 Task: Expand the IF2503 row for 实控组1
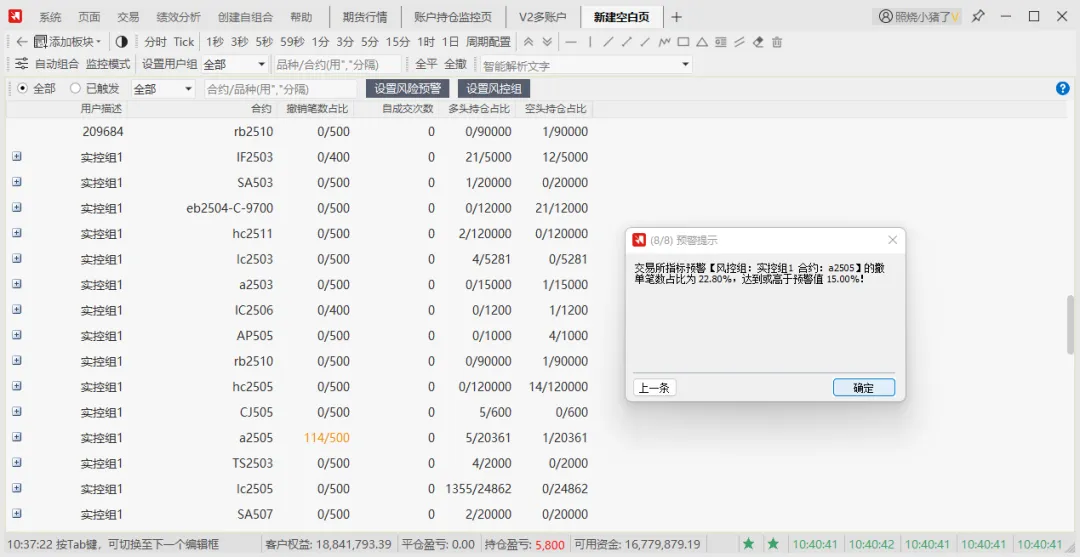click(x=17, y=157)
